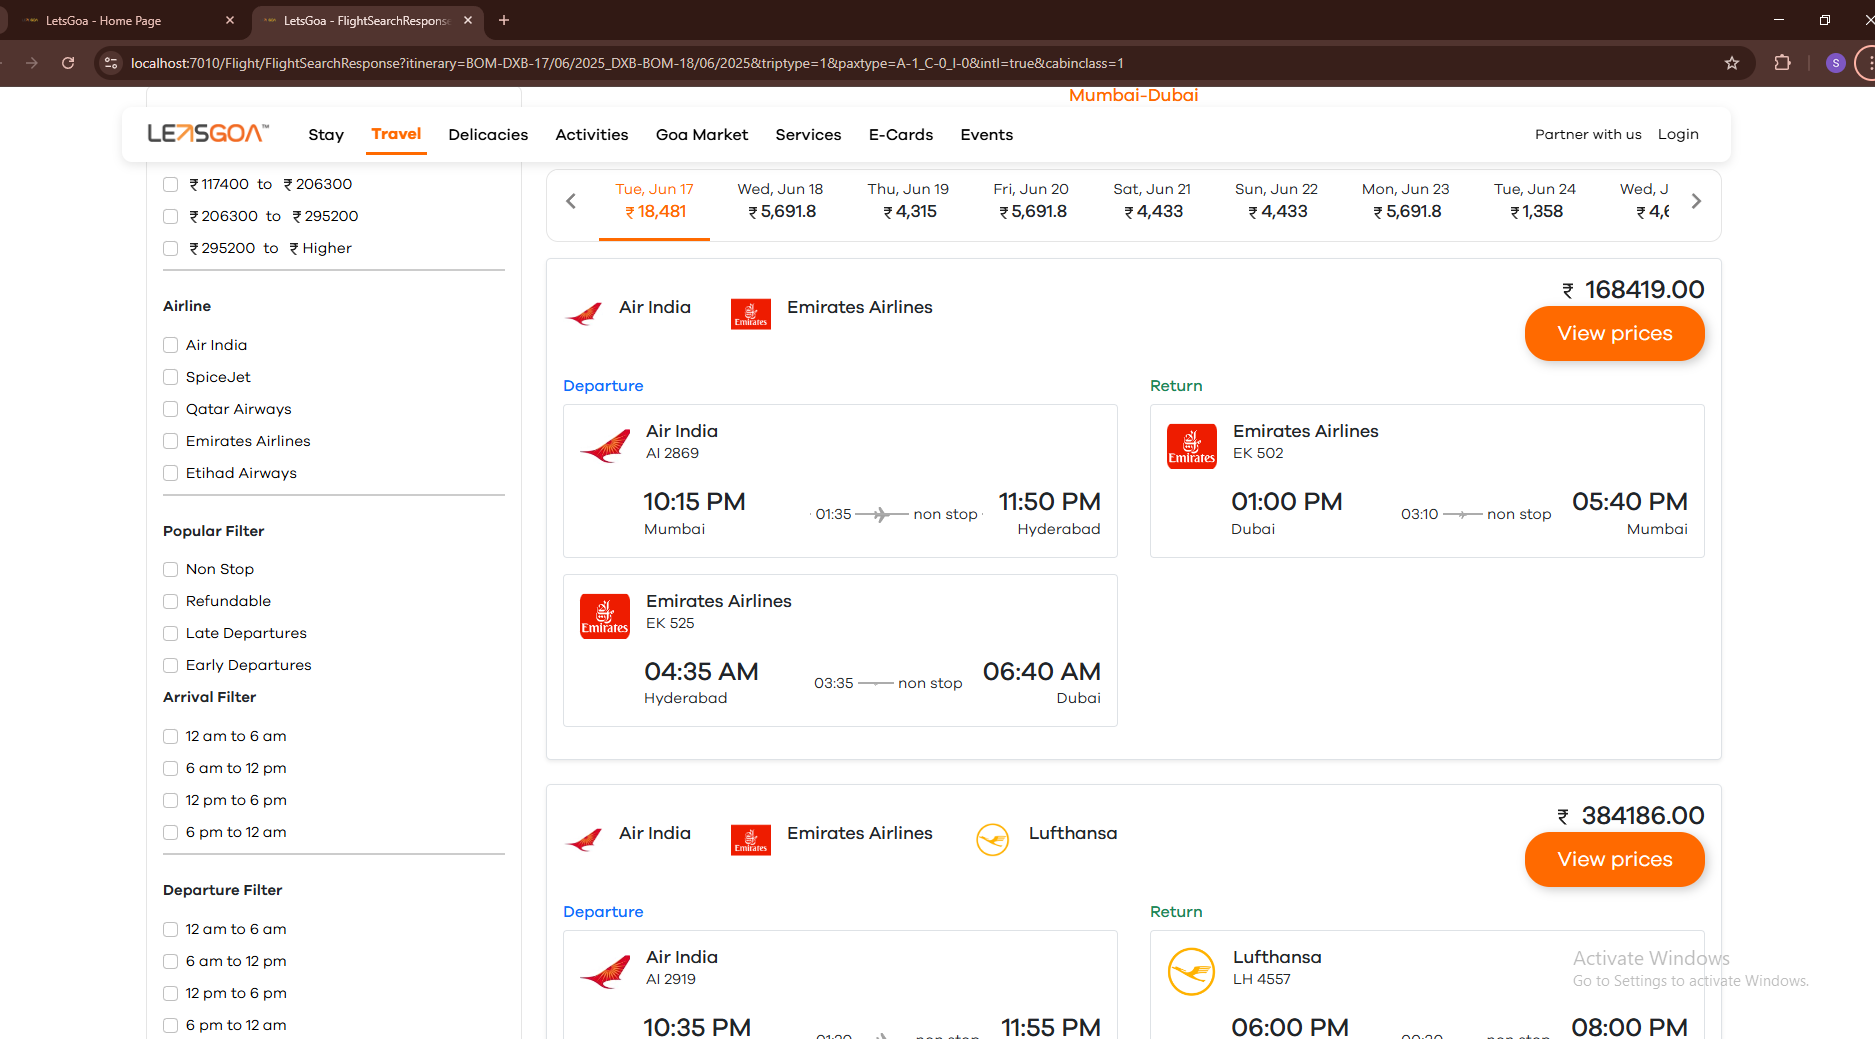Click the Login link

point(1678,135)
